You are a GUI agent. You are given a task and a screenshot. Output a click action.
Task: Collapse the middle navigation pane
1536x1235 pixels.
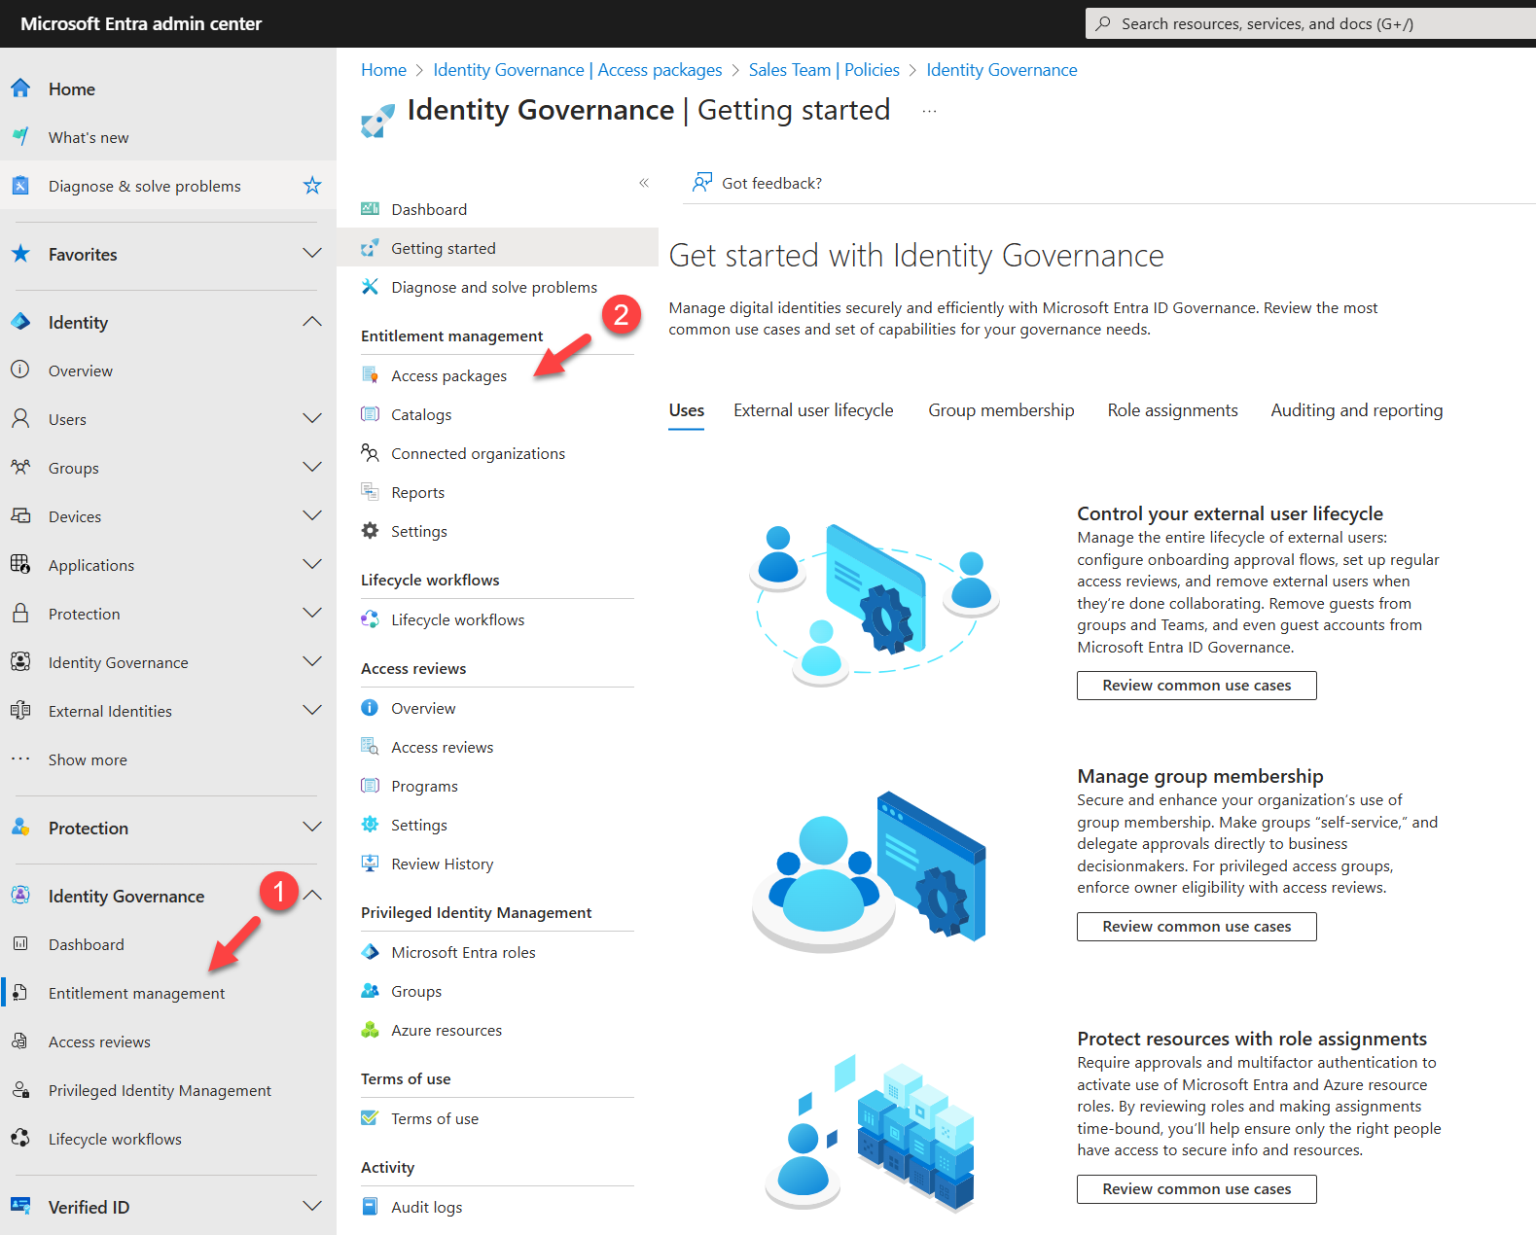pos(644,183)
